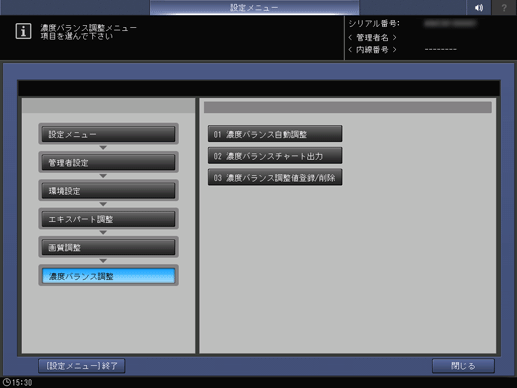Click 閉じる button
The height and width of the screenshot is (388, 517).
(463, 366)
